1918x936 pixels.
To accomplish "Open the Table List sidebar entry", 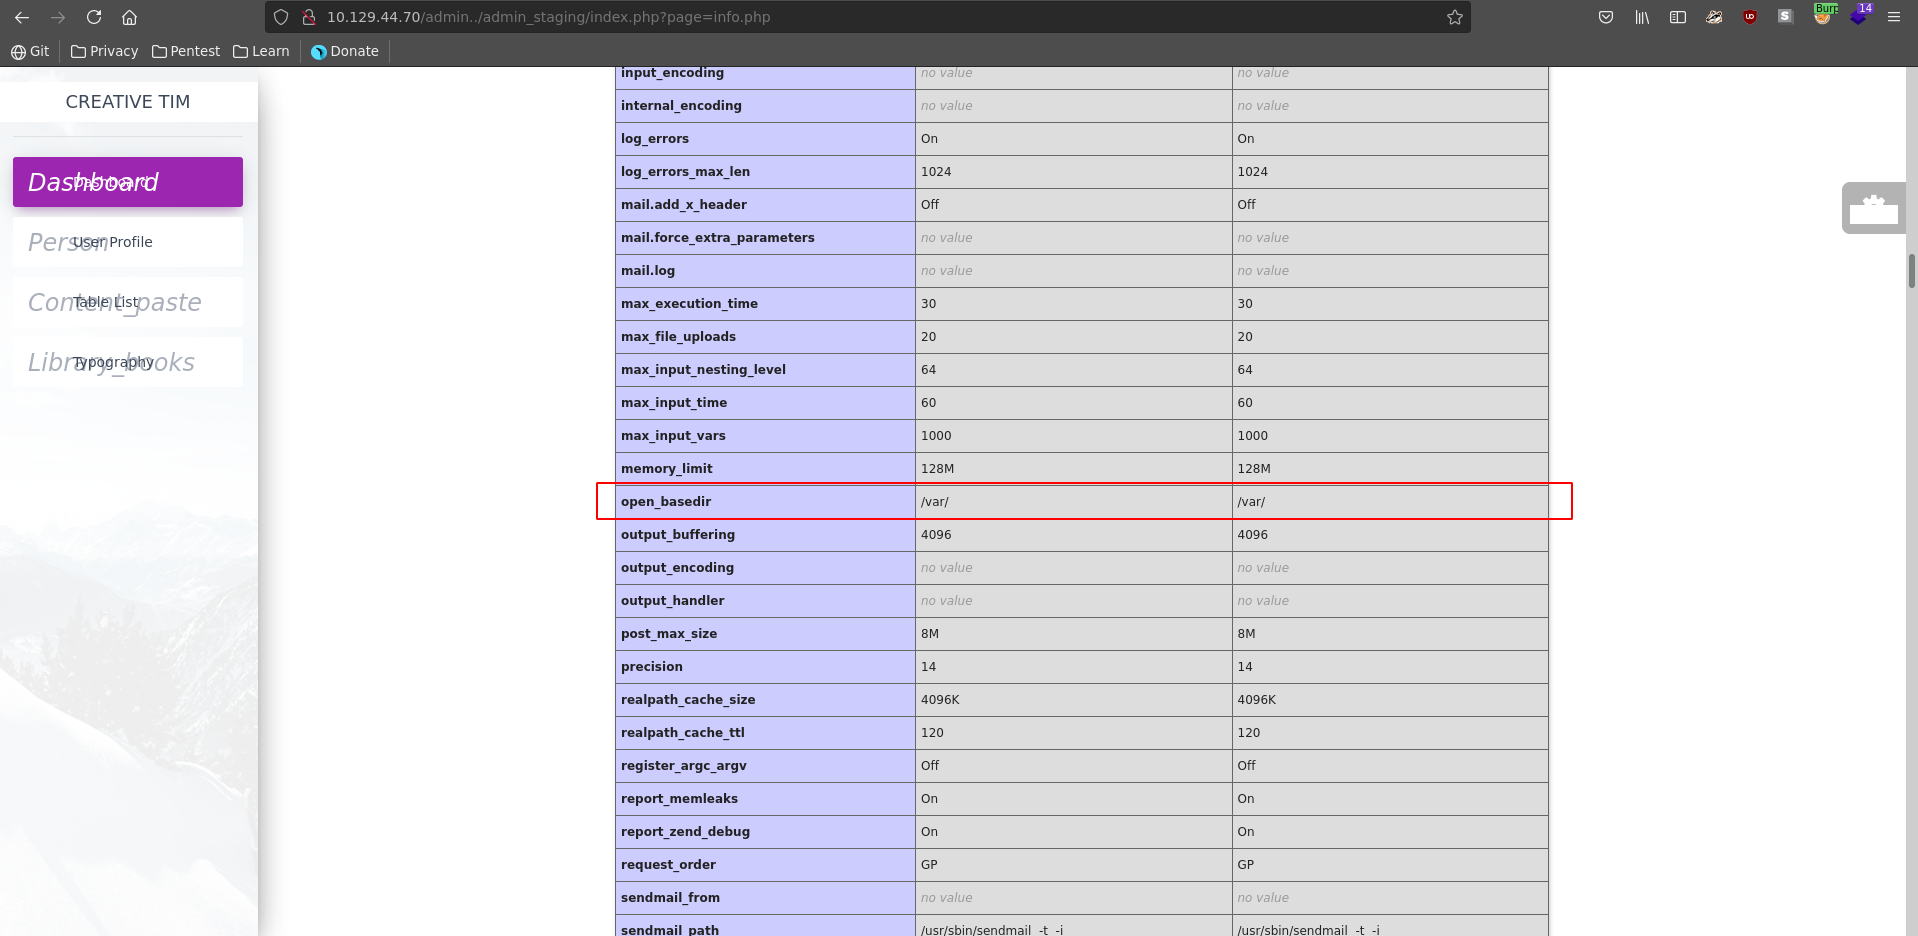I will (128, 302).
